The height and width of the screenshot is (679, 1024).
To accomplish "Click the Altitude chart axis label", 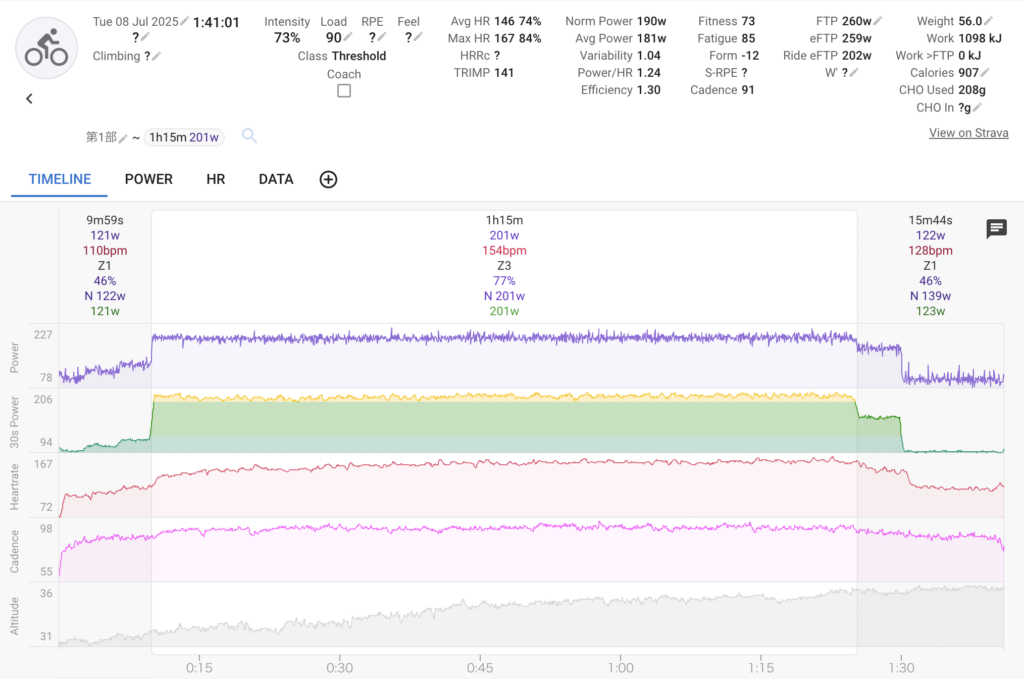I will coord(14,616).
